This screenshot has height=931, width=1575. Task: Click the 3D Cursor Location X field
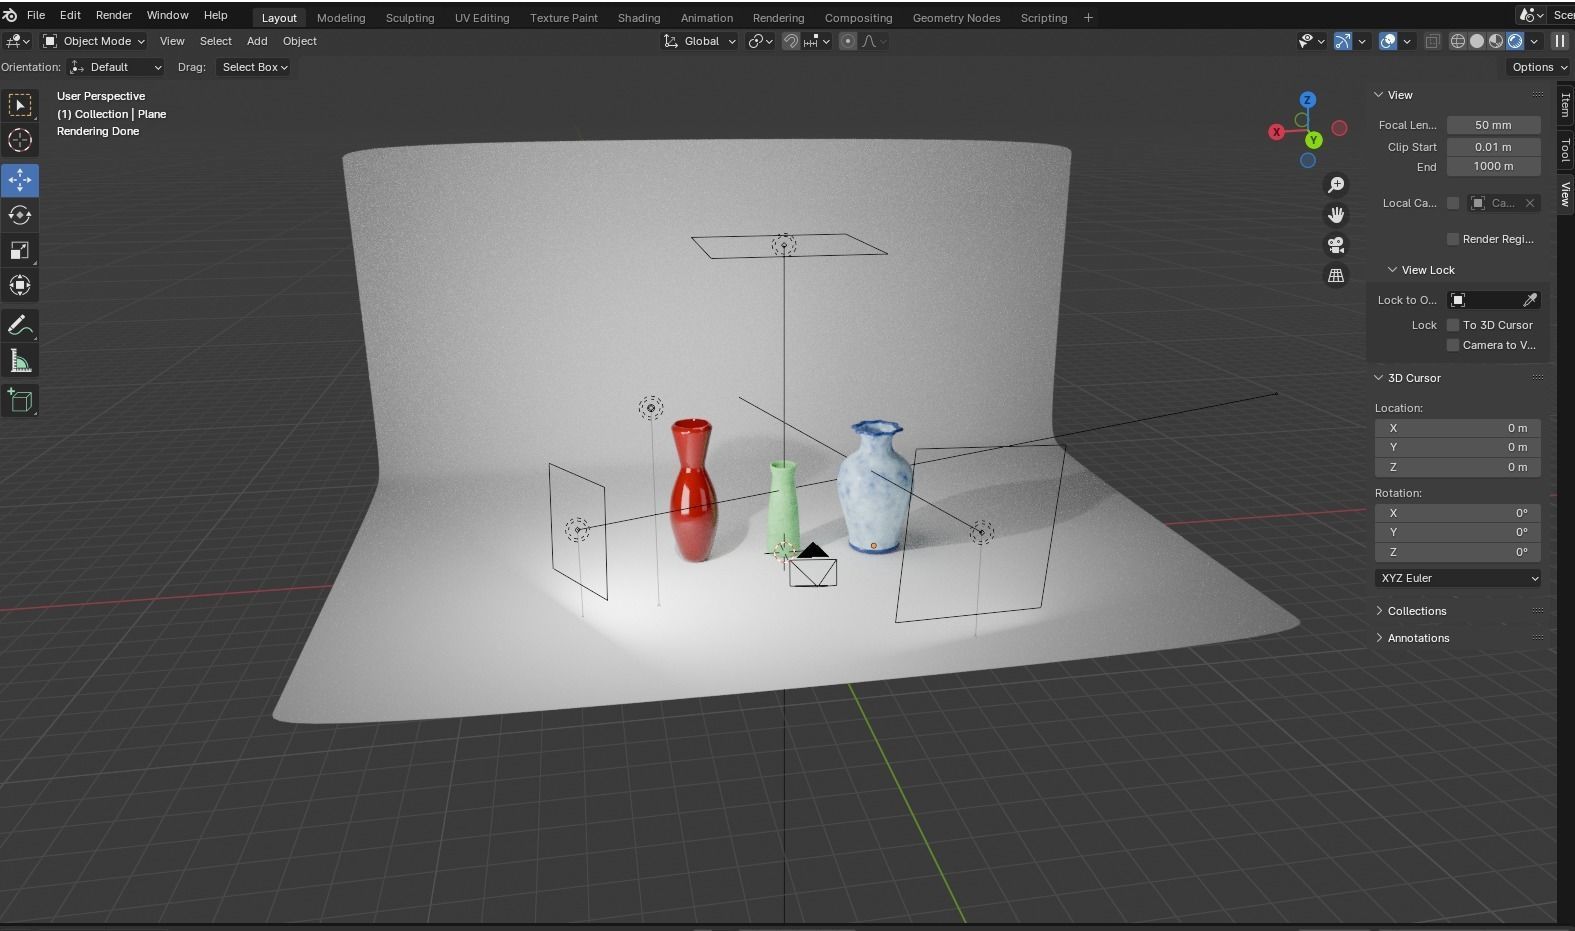1458,428
